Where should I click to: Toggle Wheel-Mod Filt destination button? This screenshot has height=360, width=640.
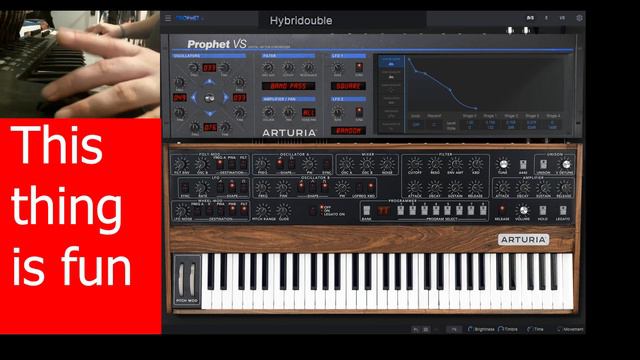tap(244, 210)
